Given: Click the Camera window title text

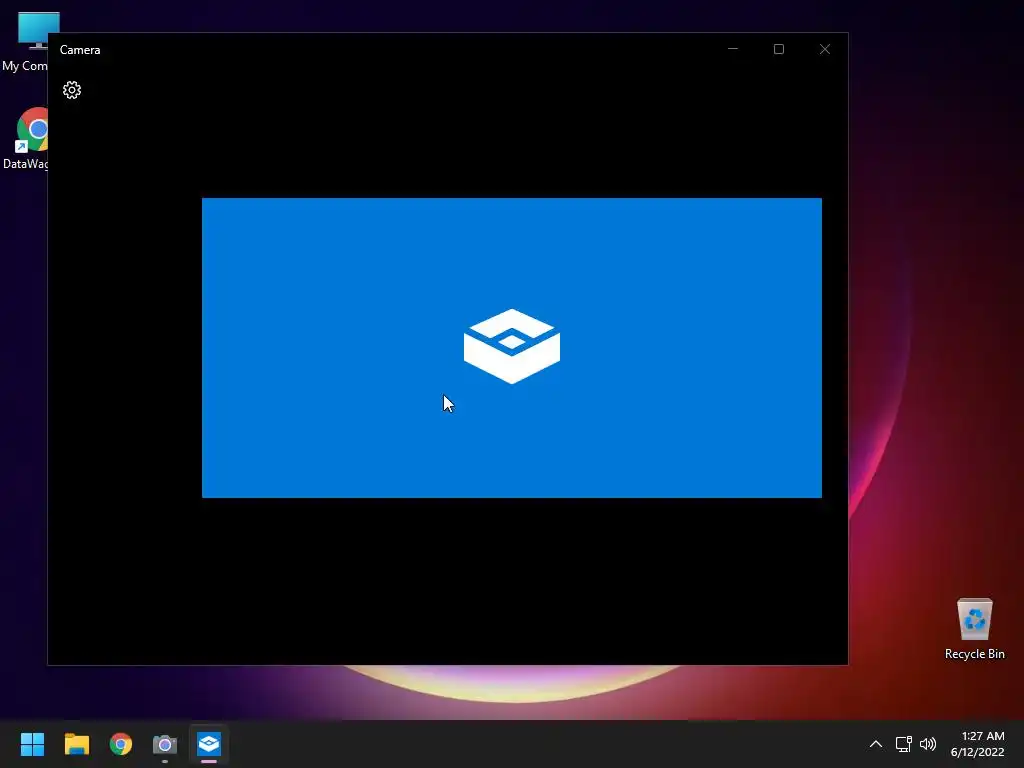Looking at the screenshot, I should 80,50.
